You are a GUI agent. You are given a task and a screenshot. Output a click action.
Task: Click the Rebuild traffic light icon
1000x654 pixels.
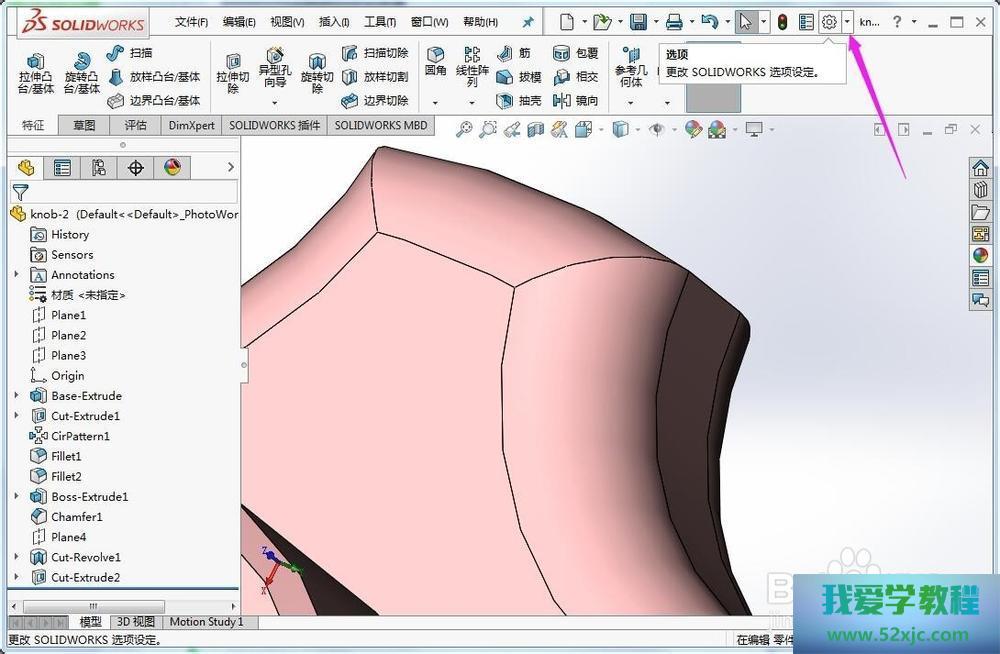(x=782, y=22)
